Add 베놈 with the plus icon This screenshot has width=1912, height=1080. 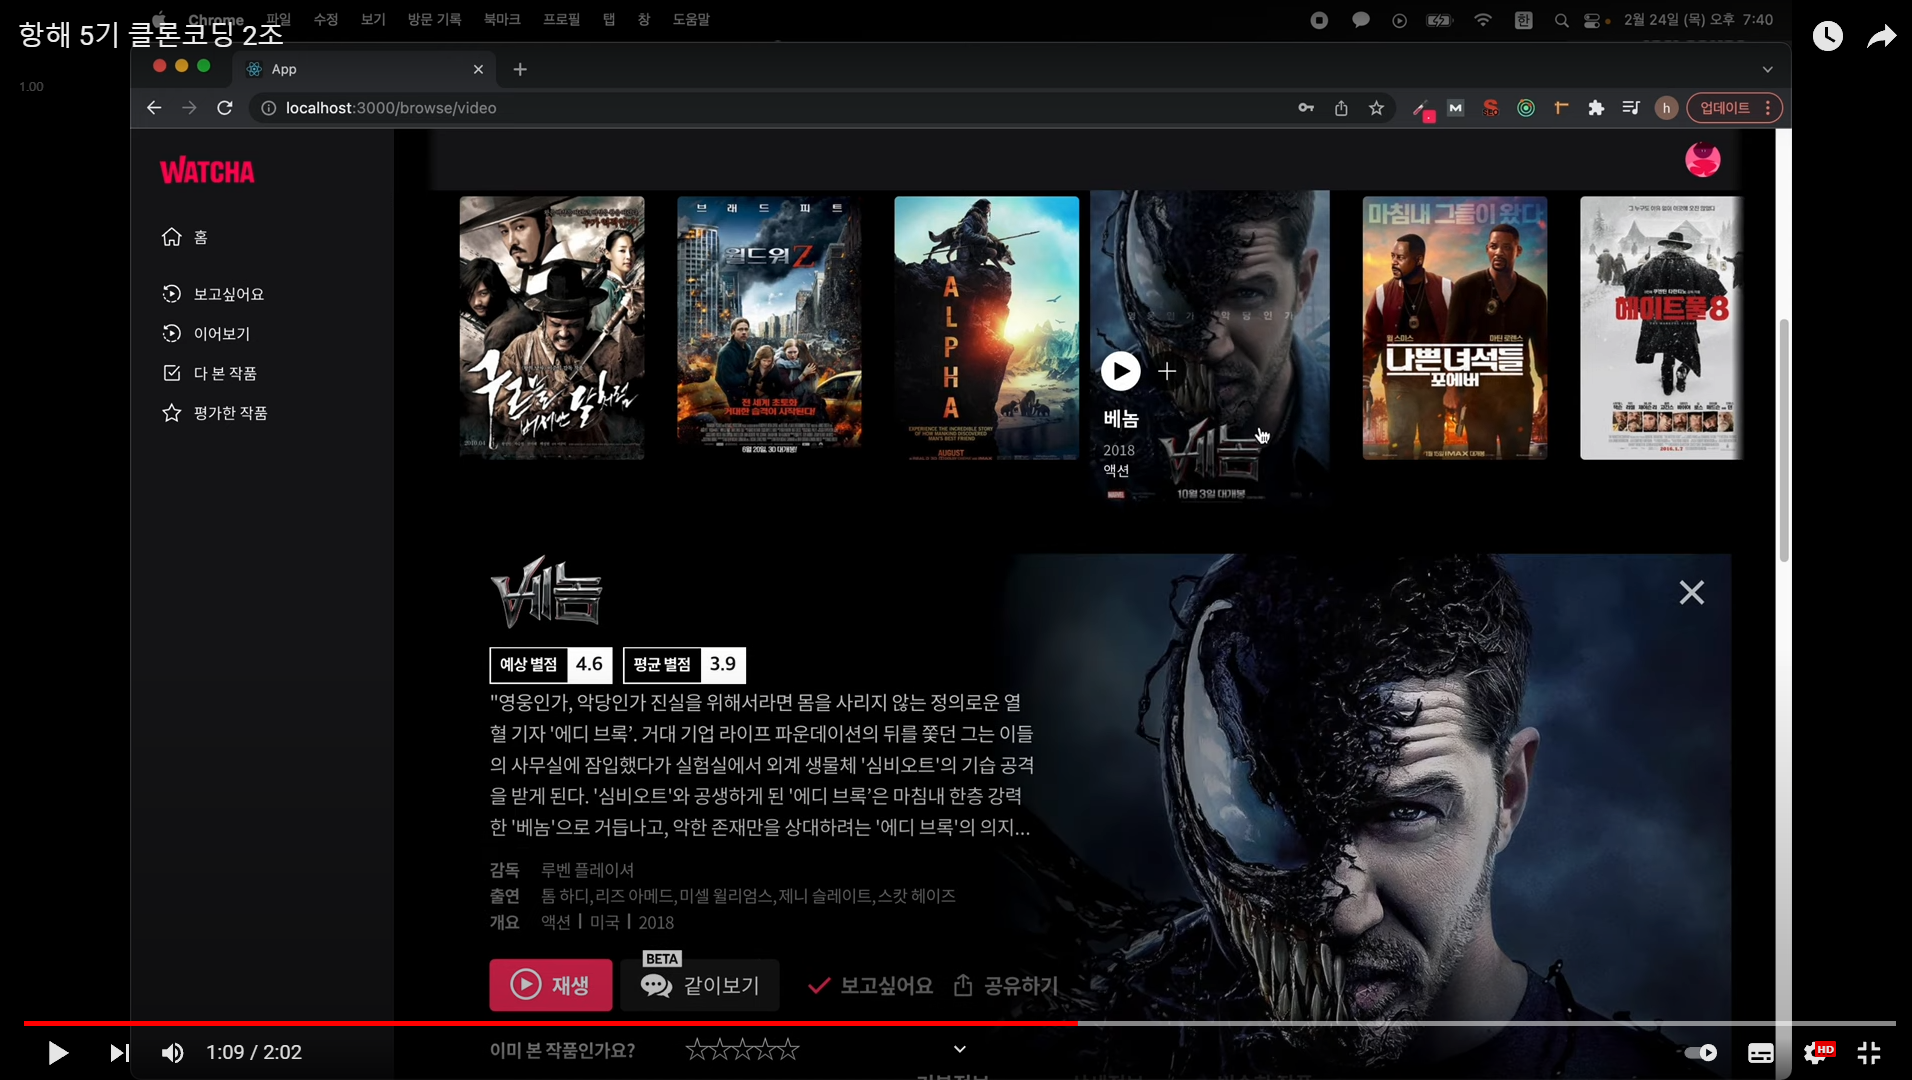[1167, 372]
